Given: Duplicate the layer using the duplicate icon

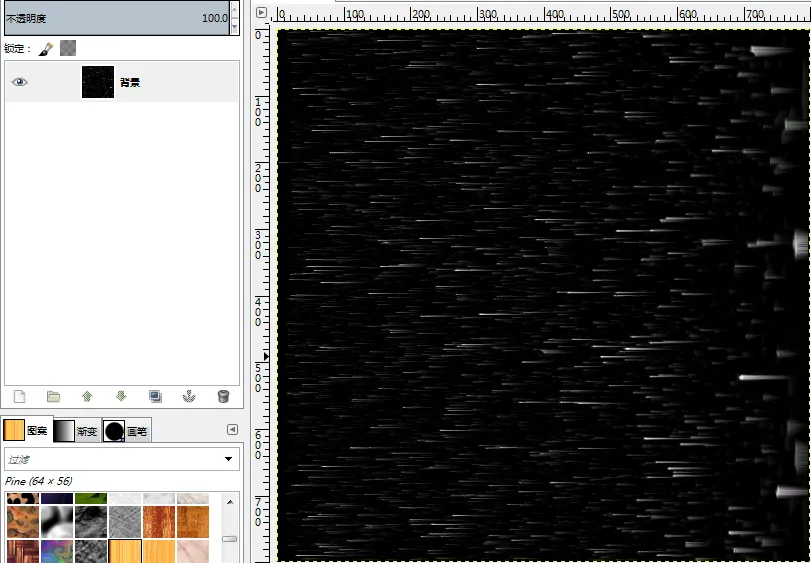Looking at the screenshot, I should coord(155,397).
